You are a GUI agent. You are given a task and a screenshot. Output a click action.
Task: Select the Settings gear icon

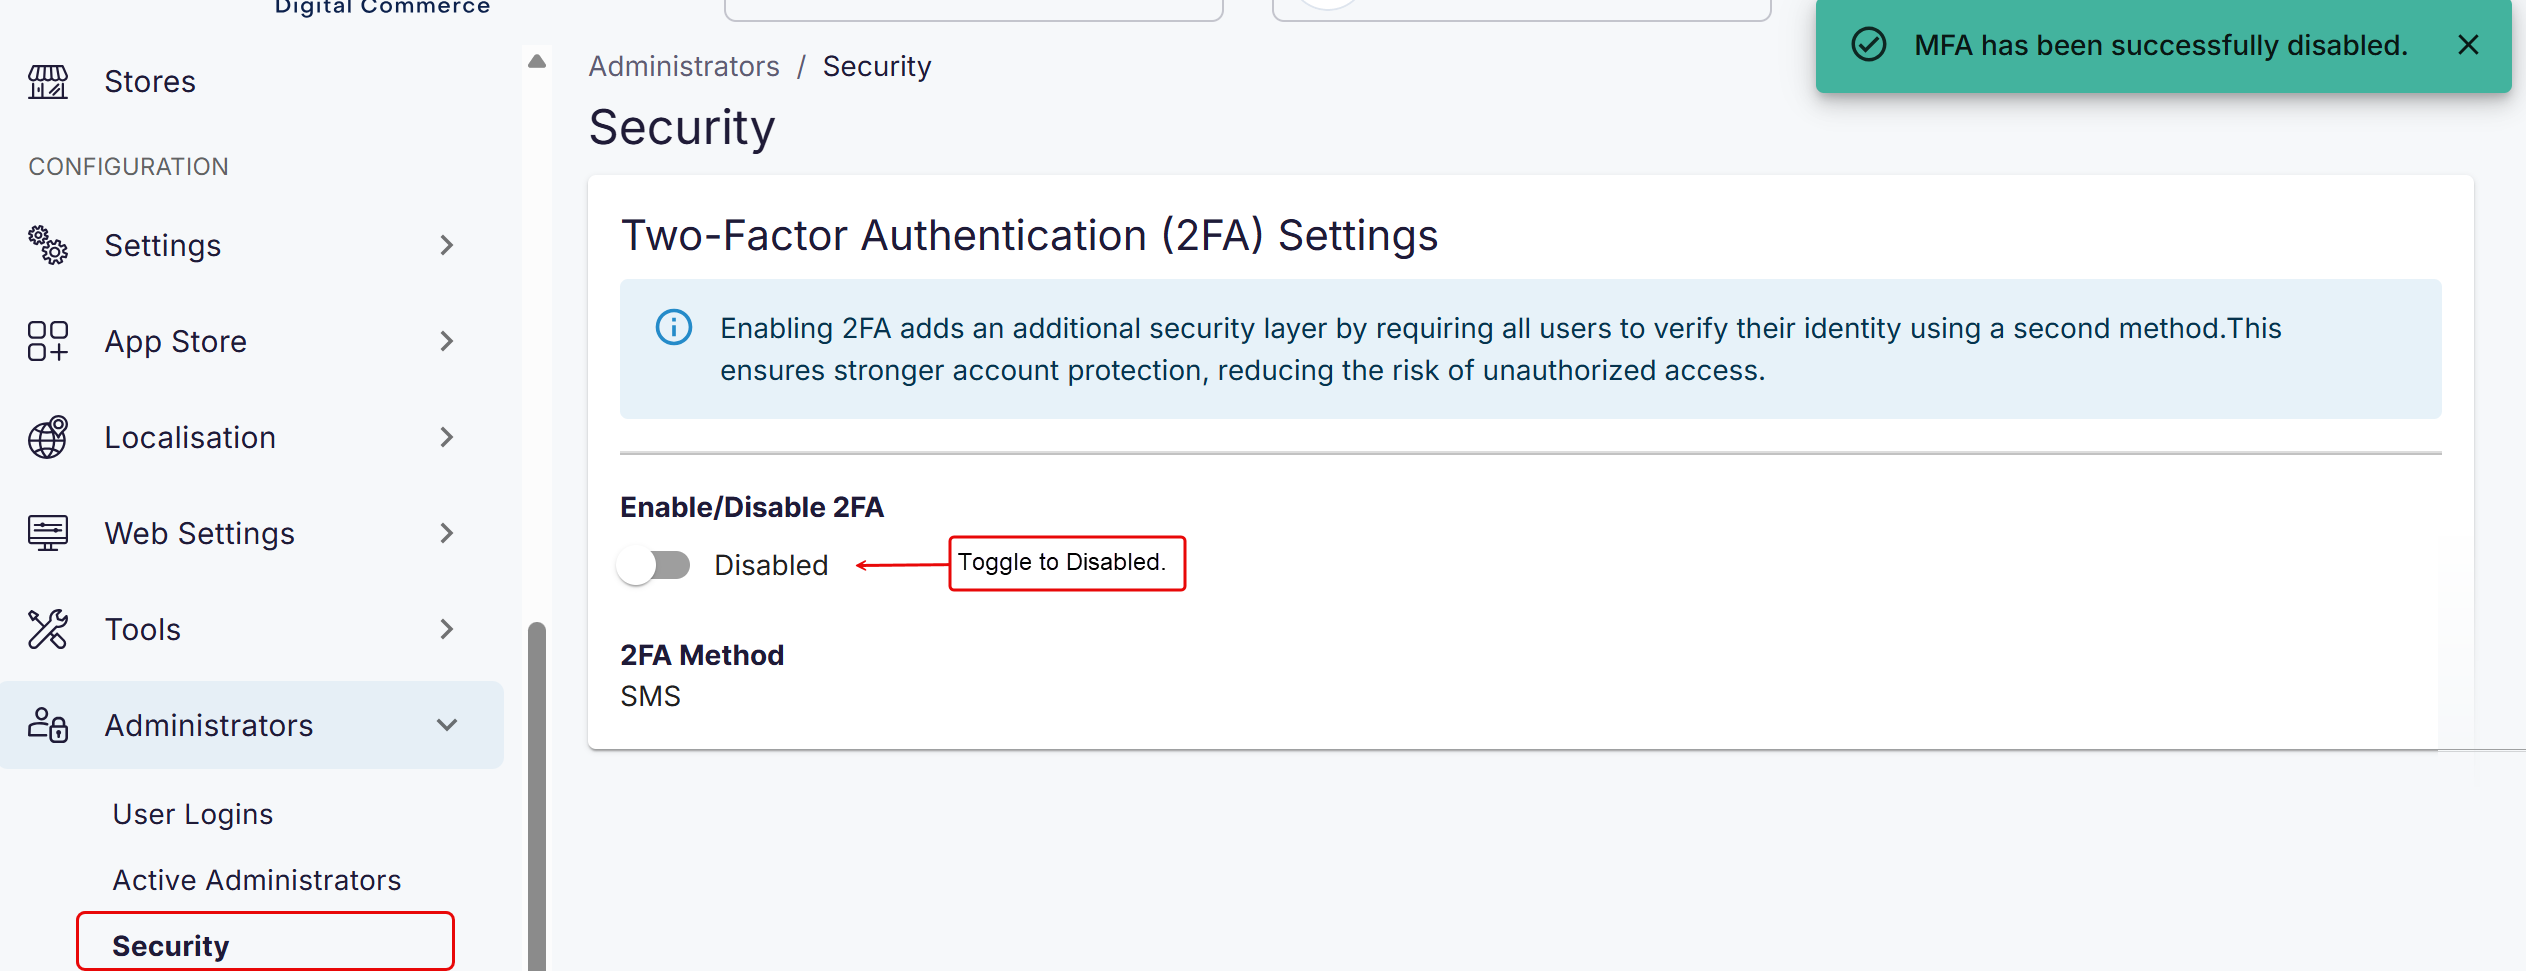coord(49,245)
